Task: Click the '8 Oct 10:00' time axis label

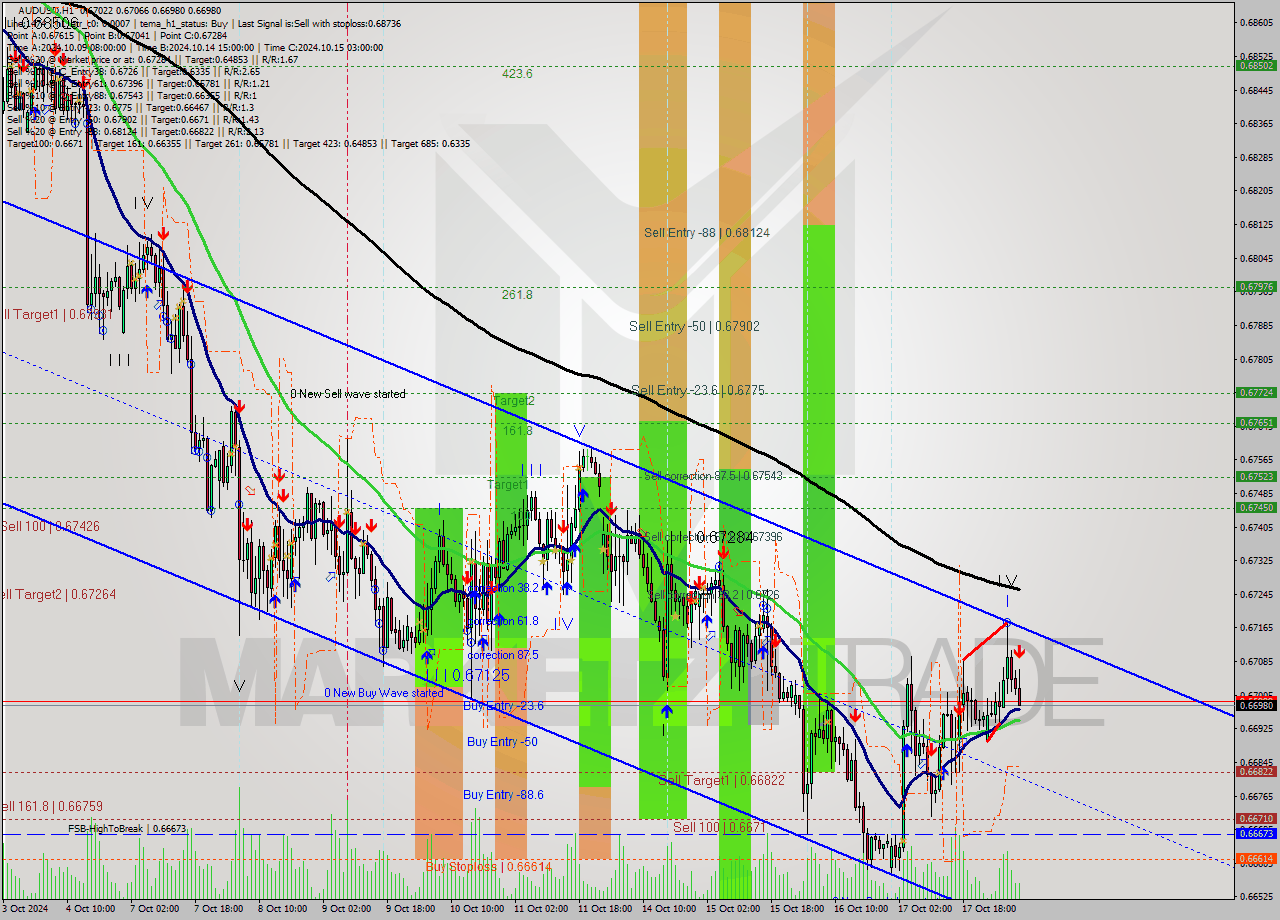Action: [282, 909]
